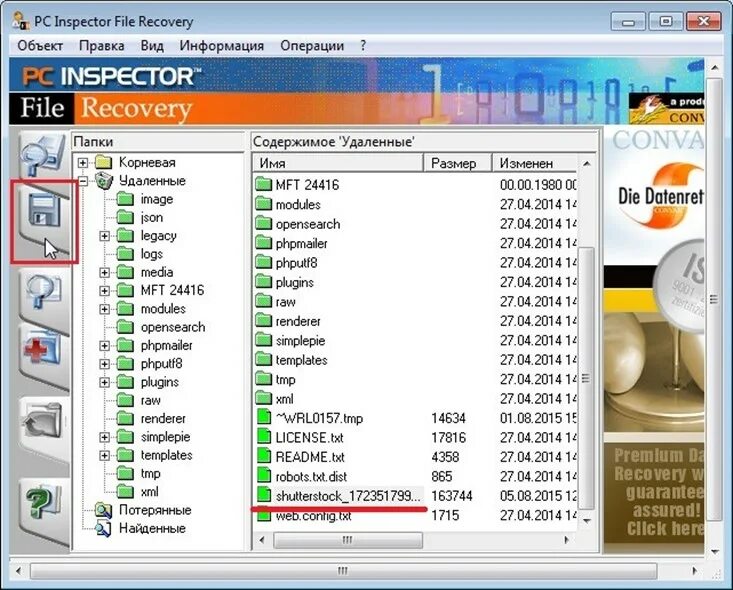Expand the Корневая tree node
This screenshot has width=733, height=590.
point(83,163)
